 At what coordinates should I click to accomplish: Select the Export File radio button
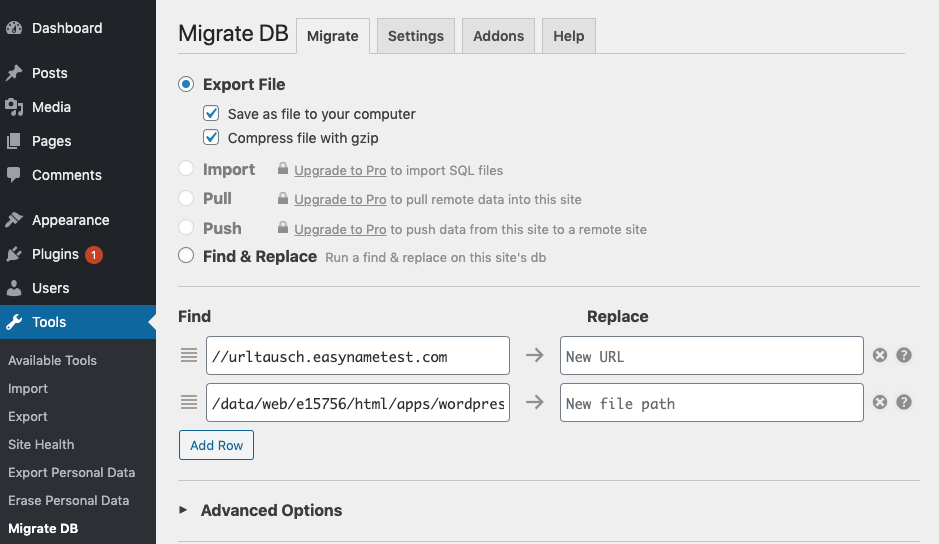point(186,84)
